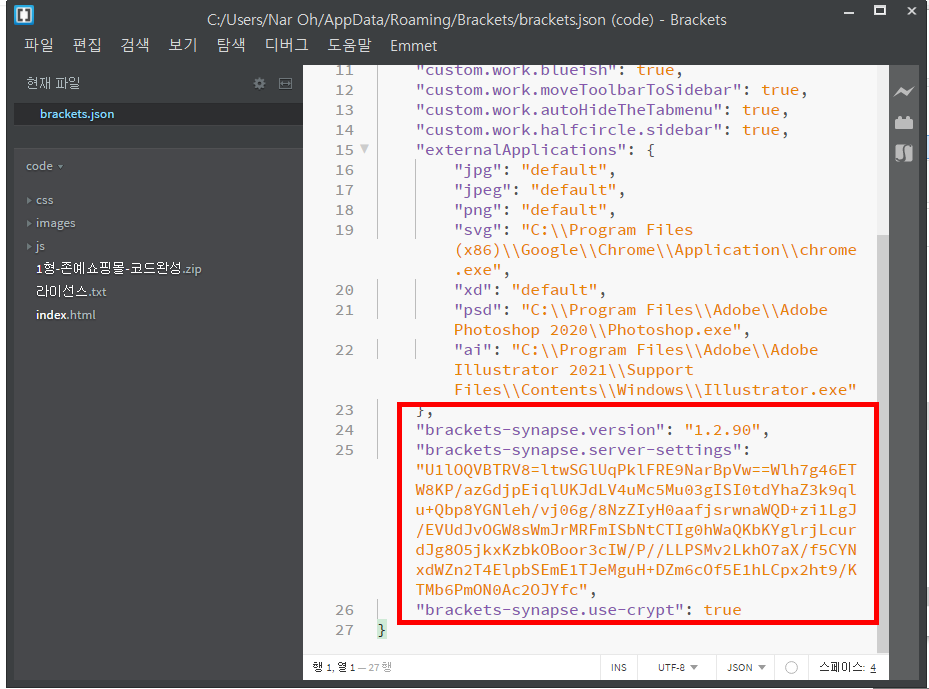The height and width of the screenshot is (689, 929).
Task: Click the indent size value 4
Action: point(873,668)
